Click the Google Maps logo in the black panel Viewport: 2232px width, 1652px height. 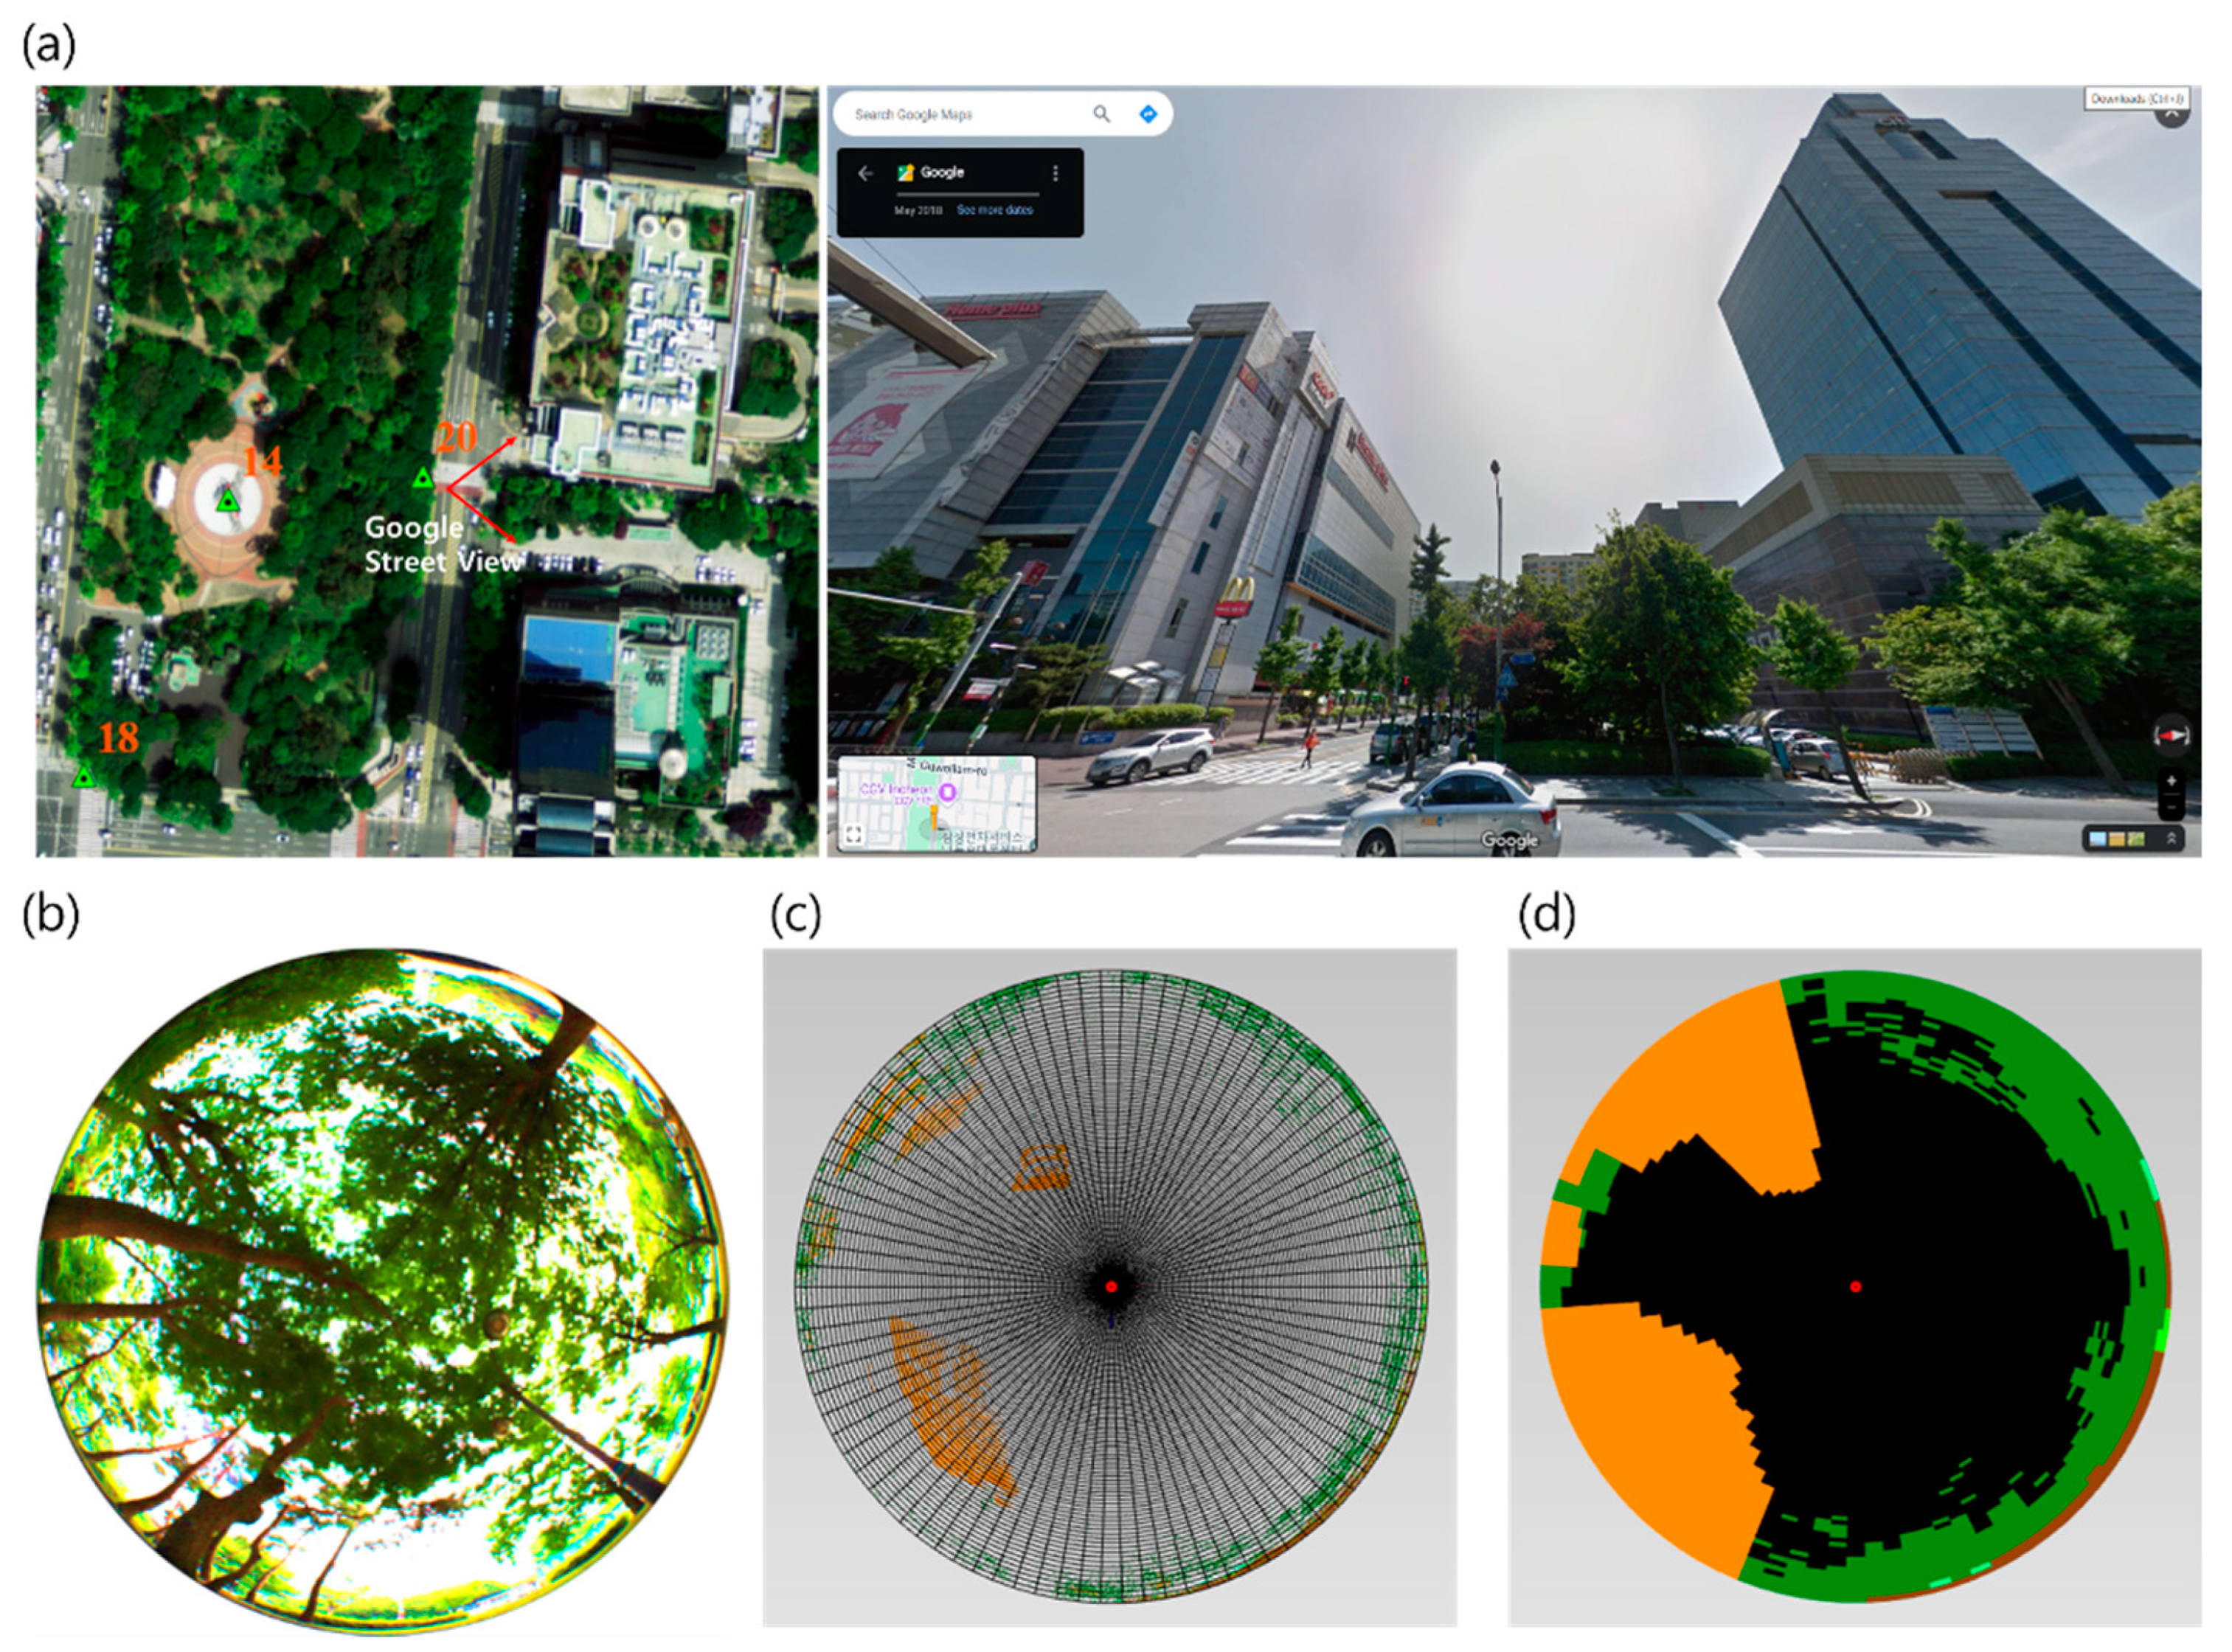[x=906, y=172]
